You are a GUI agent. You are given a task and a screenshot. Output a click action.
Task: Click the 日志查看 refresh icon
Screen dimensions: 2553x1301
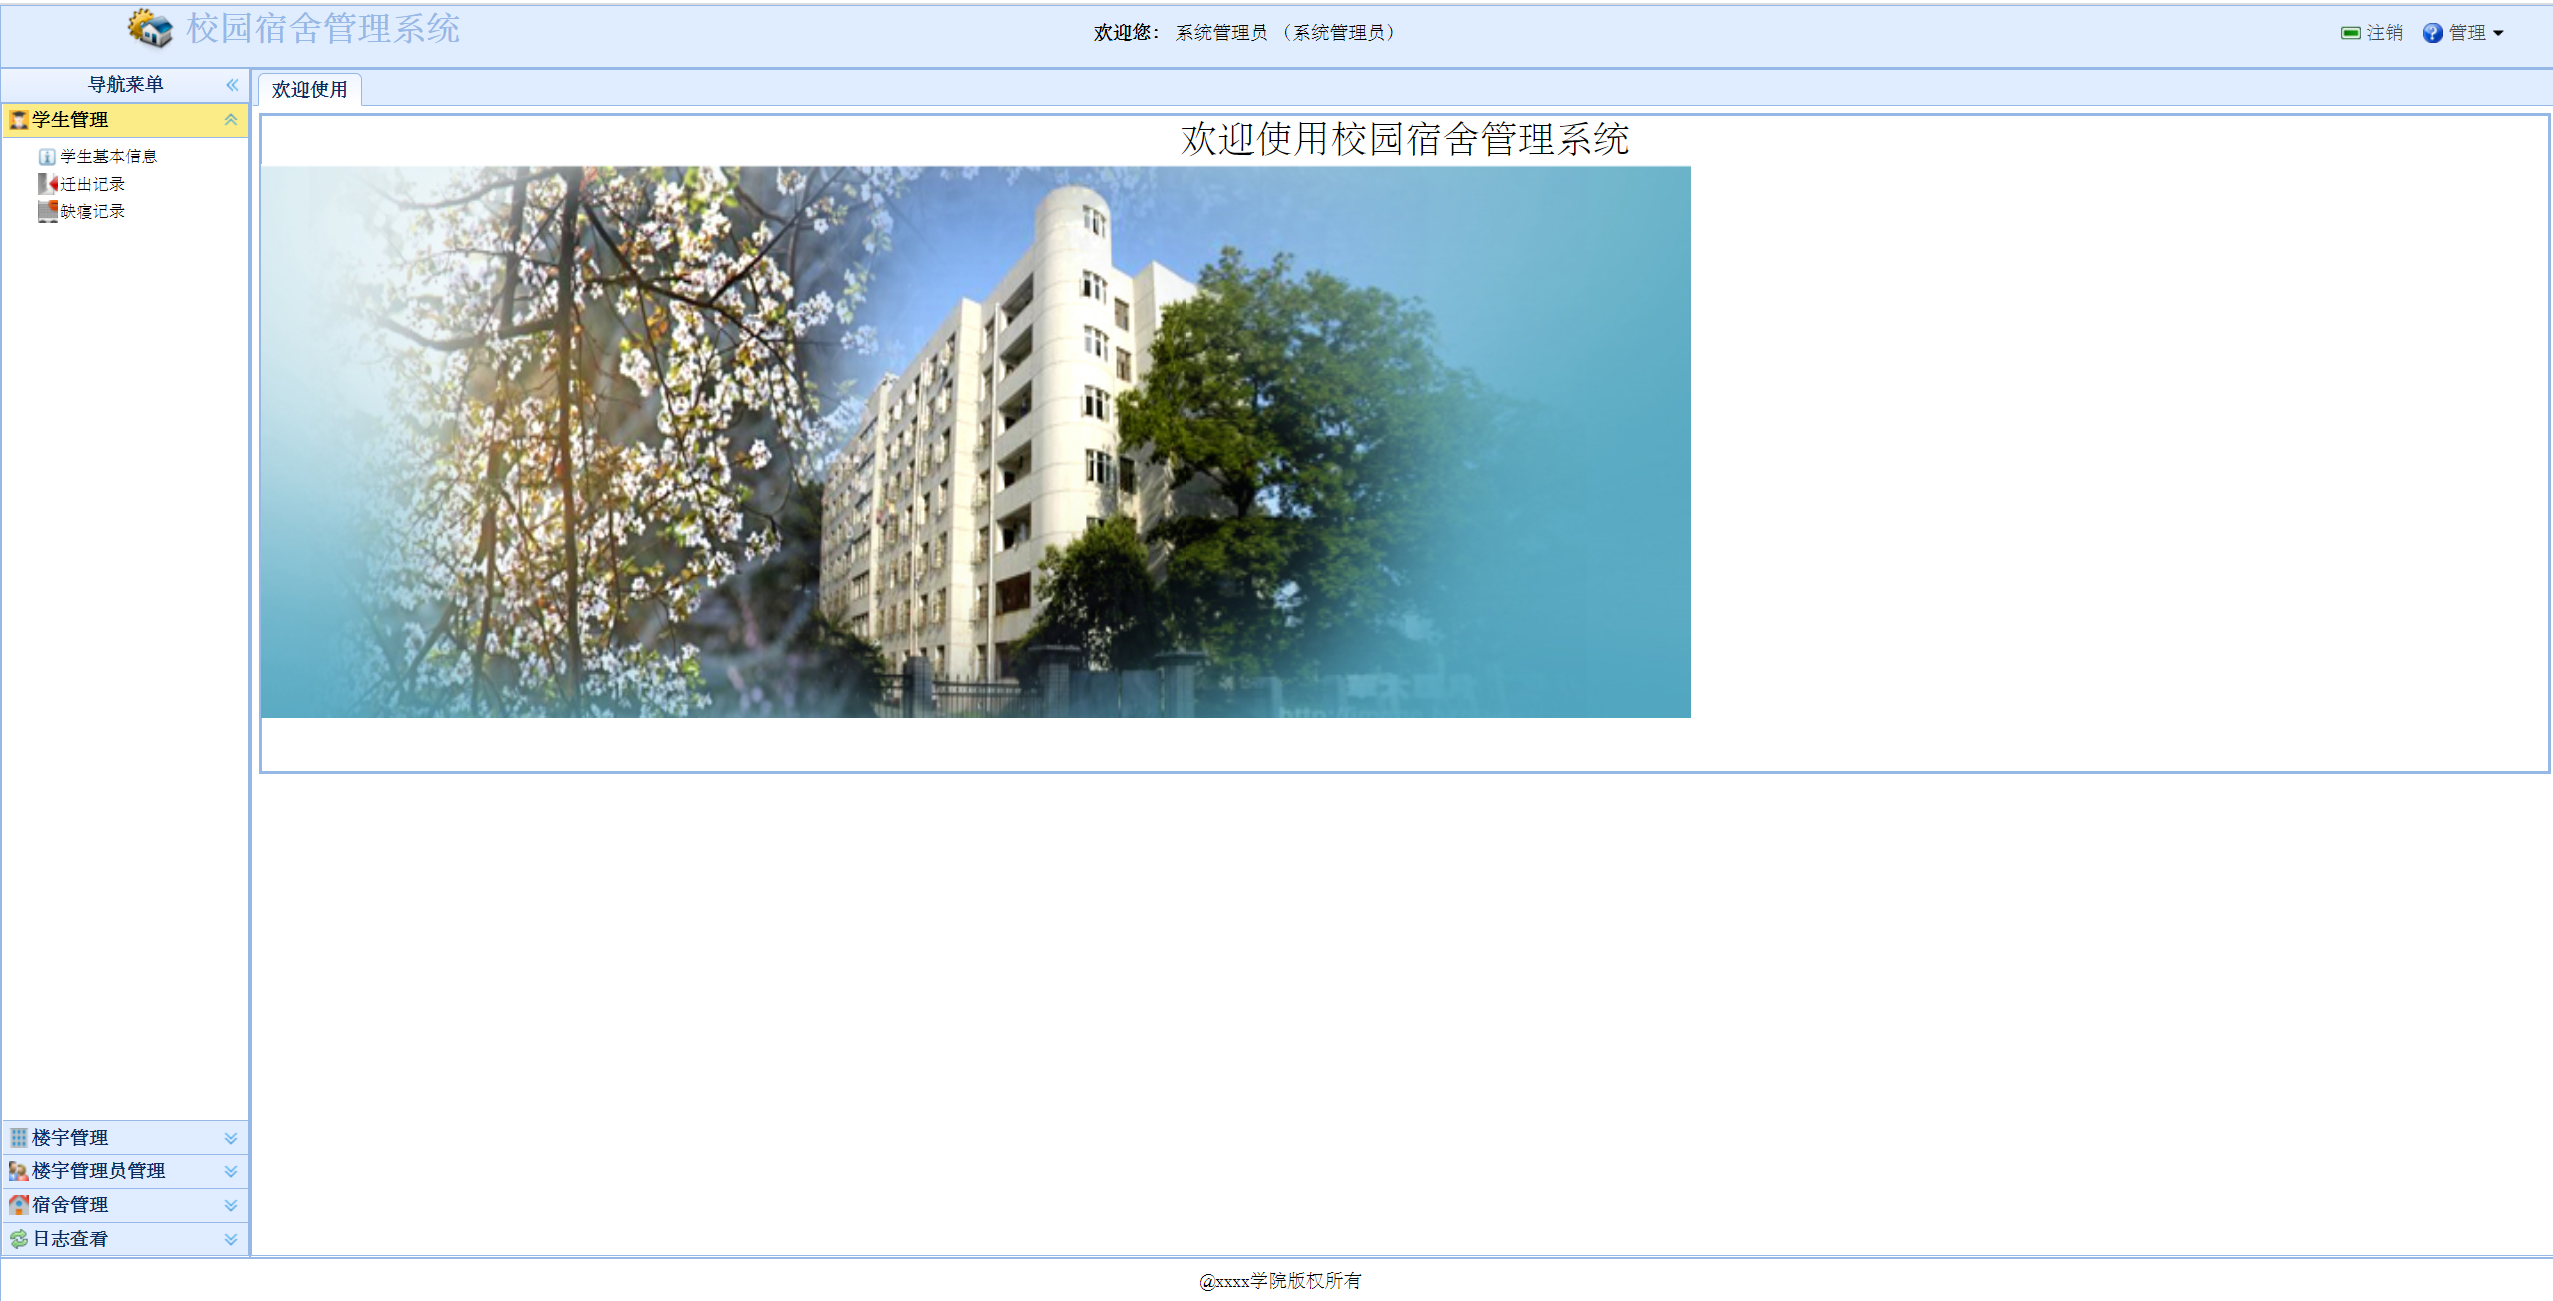pyautogui.click(x=18, y=1239)
